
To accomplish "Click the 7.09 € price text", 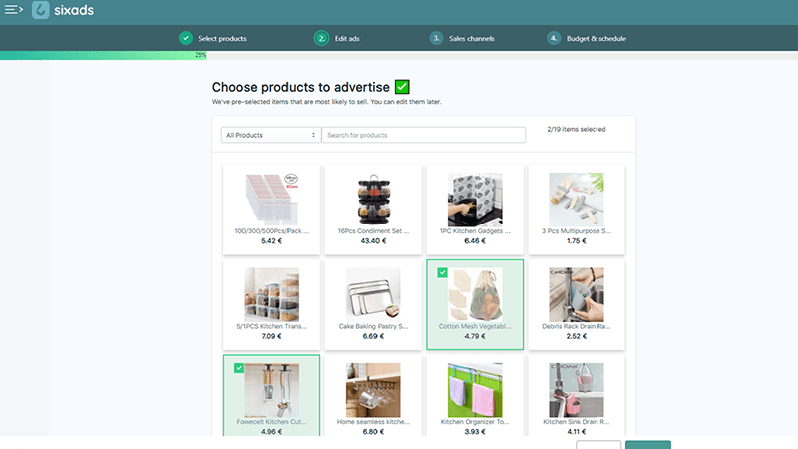I will tap(271, 336).
